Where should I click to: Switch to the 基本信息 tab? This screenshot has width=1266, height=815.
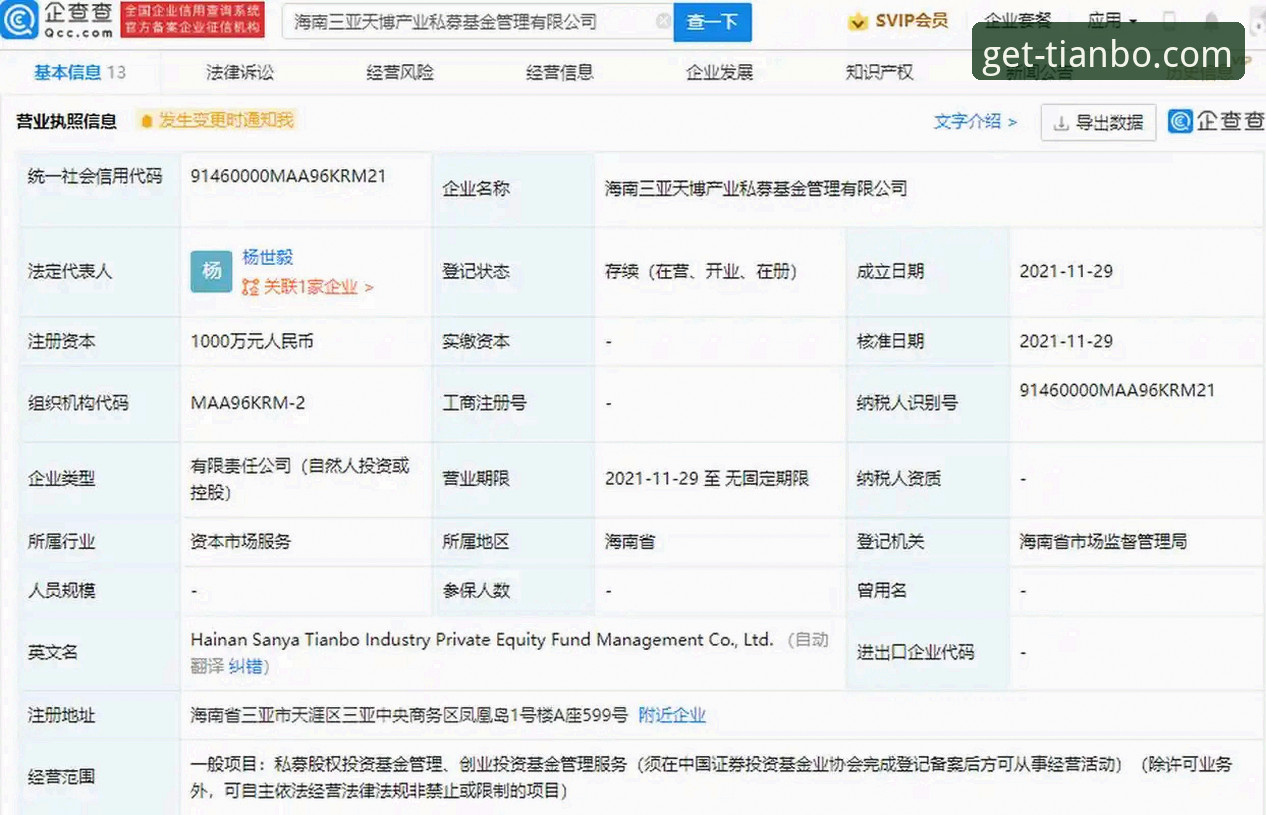80,72
